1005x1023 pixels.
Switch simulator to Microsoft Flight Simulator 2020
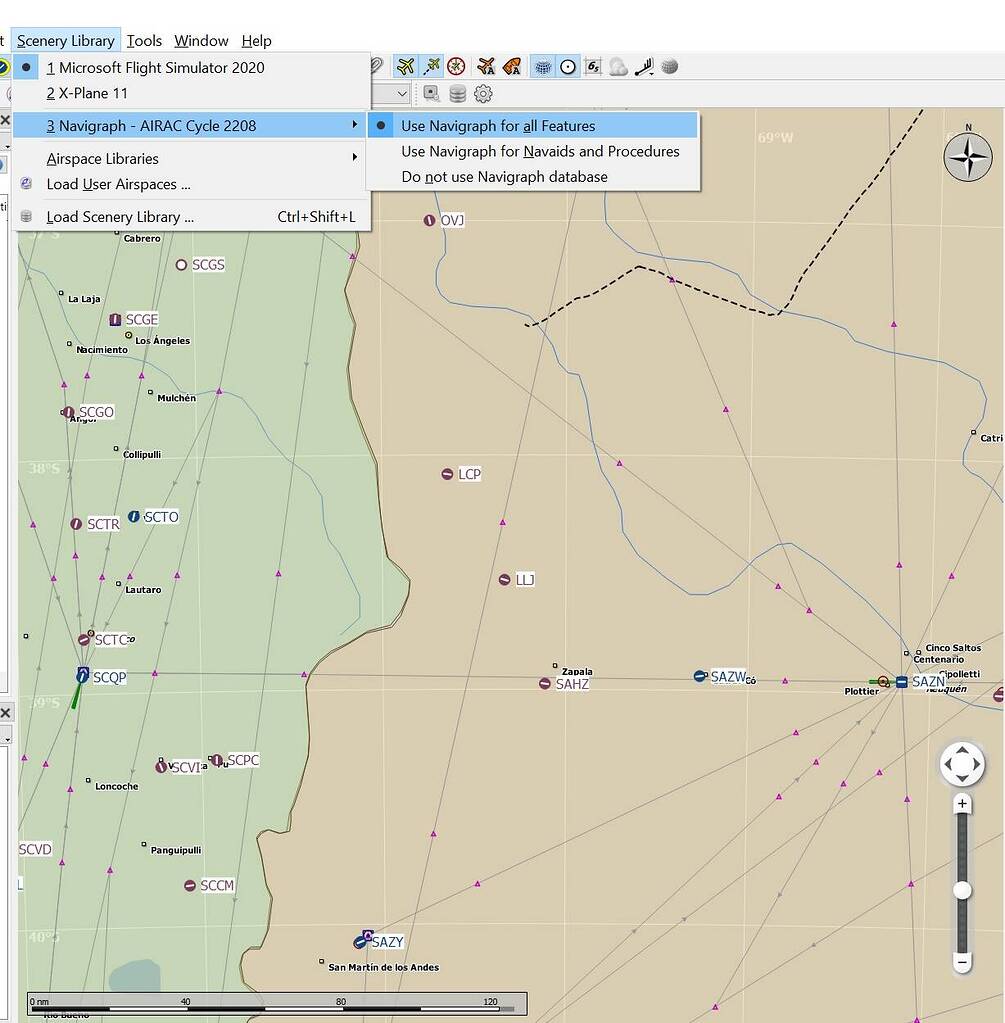pos(160,68)
